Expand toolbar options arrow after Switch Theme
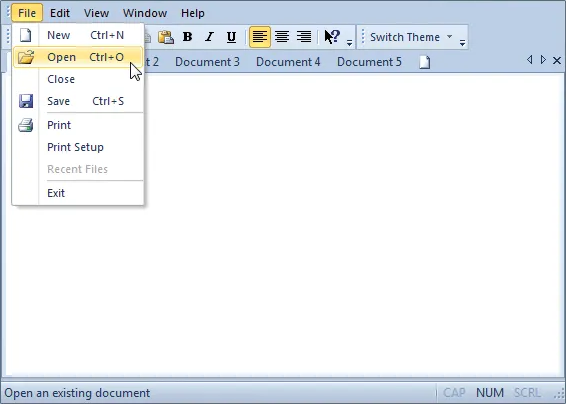566x404 pixels. click(x=462, y=43)
